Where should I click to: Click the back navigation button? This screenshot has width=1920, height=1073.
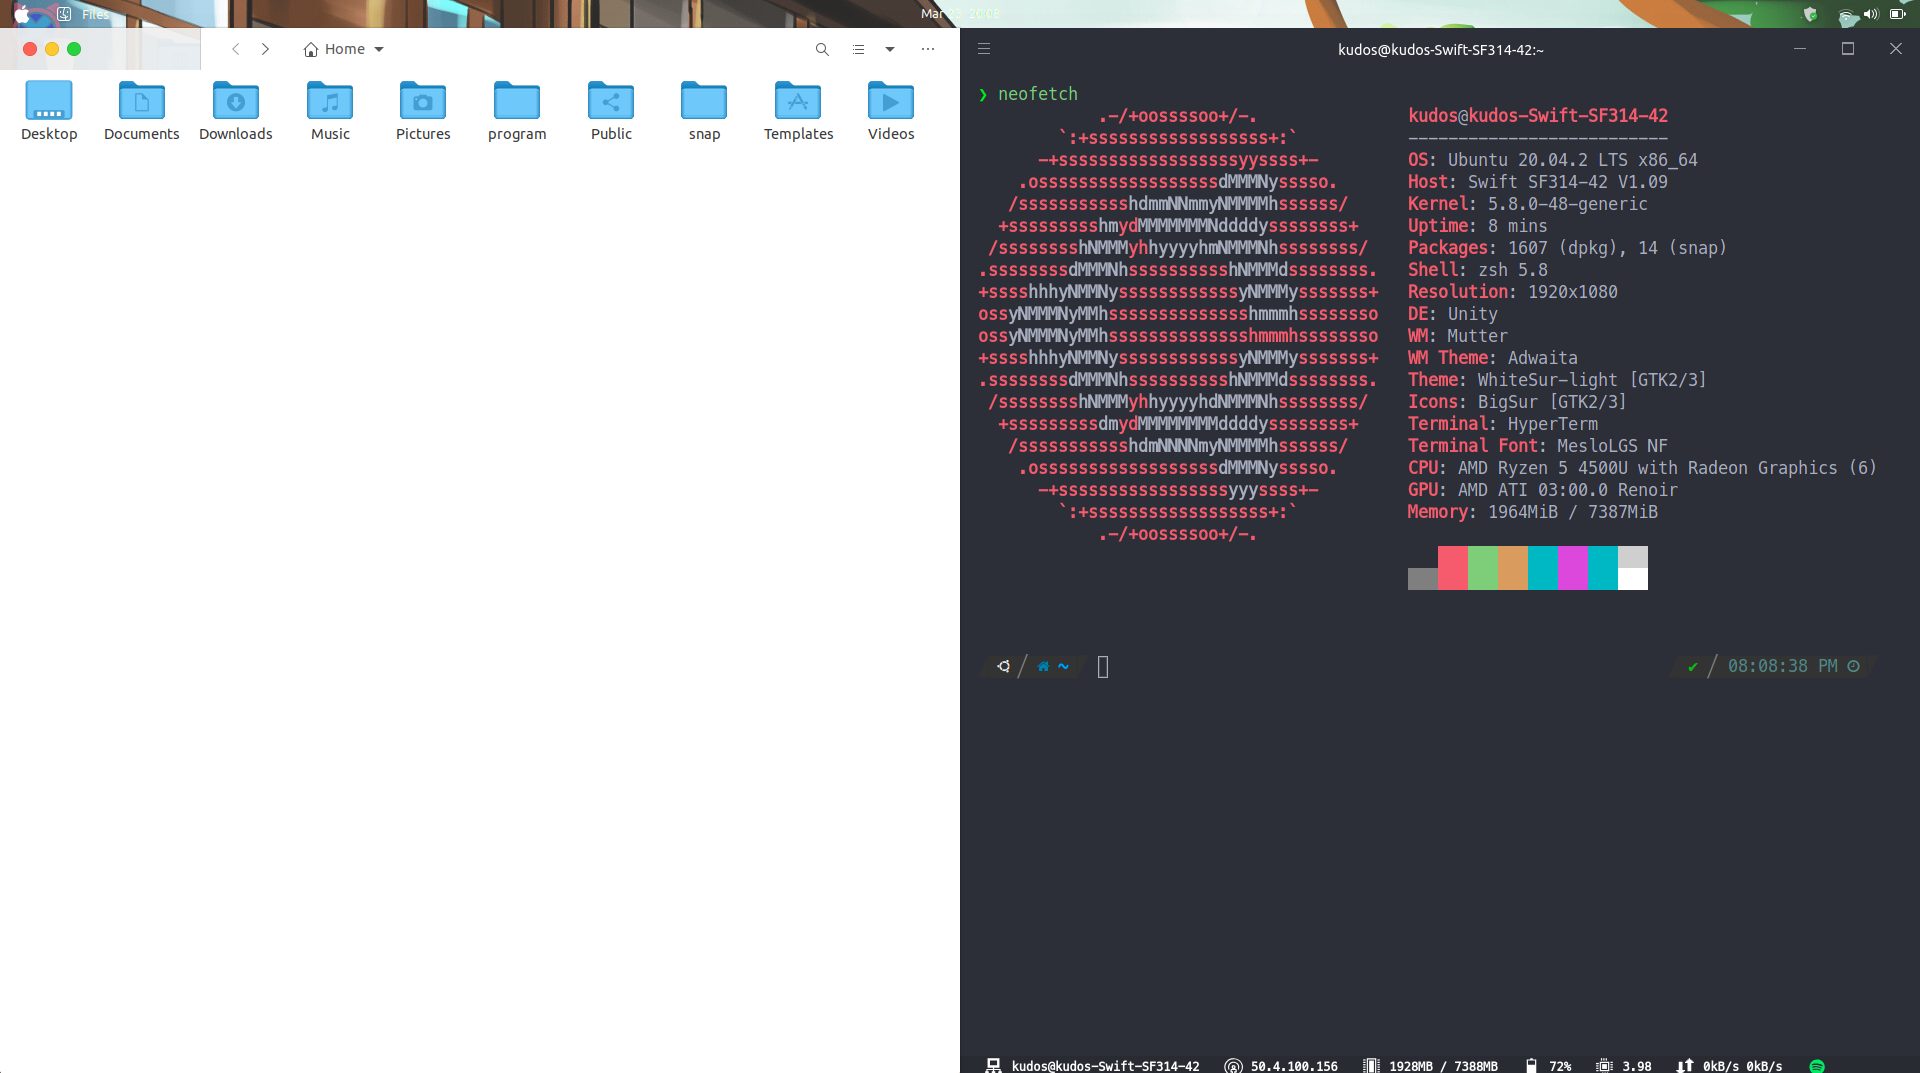236,48
